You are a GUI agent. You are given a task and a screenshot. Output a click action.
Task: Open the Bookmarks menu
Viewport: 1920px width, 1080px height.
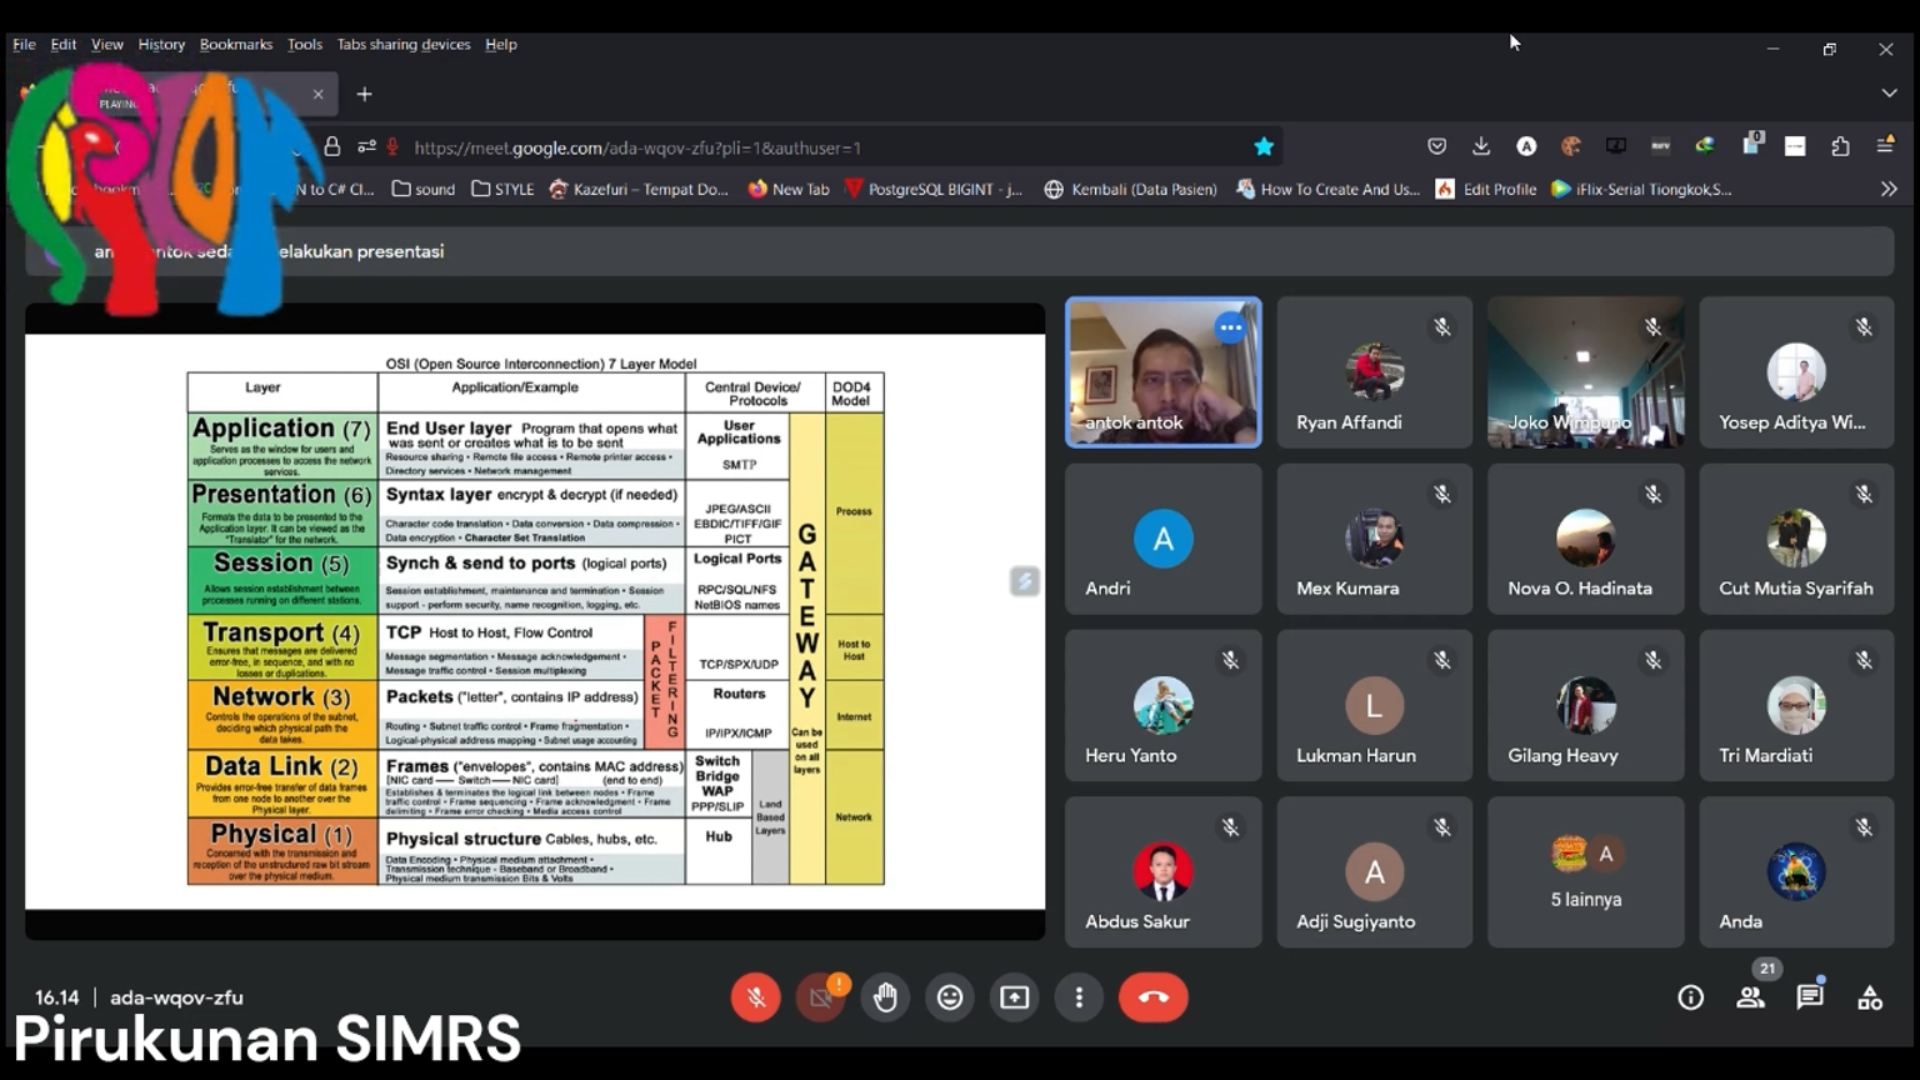pos(236,44)
